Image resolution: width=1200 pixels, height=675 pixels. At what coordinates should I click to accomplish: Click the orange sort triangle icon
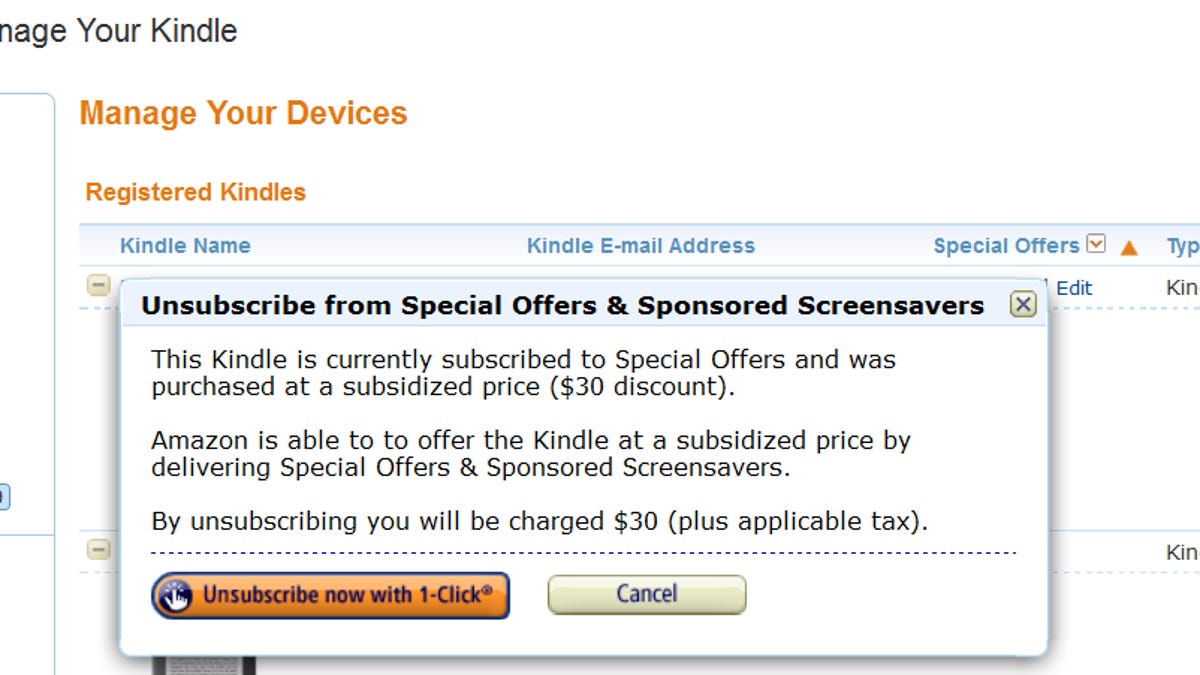(1129, 247)
